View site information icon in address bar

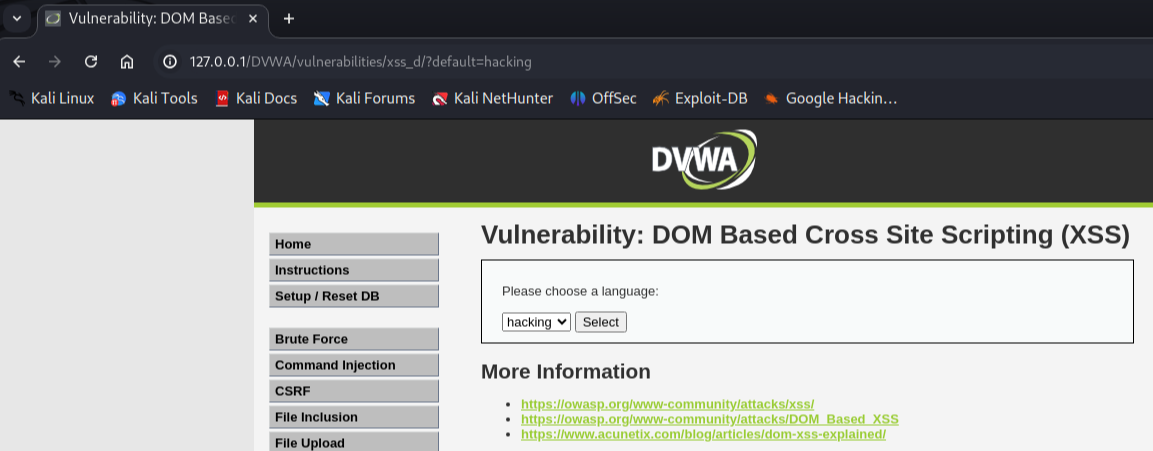pos(170,62)
